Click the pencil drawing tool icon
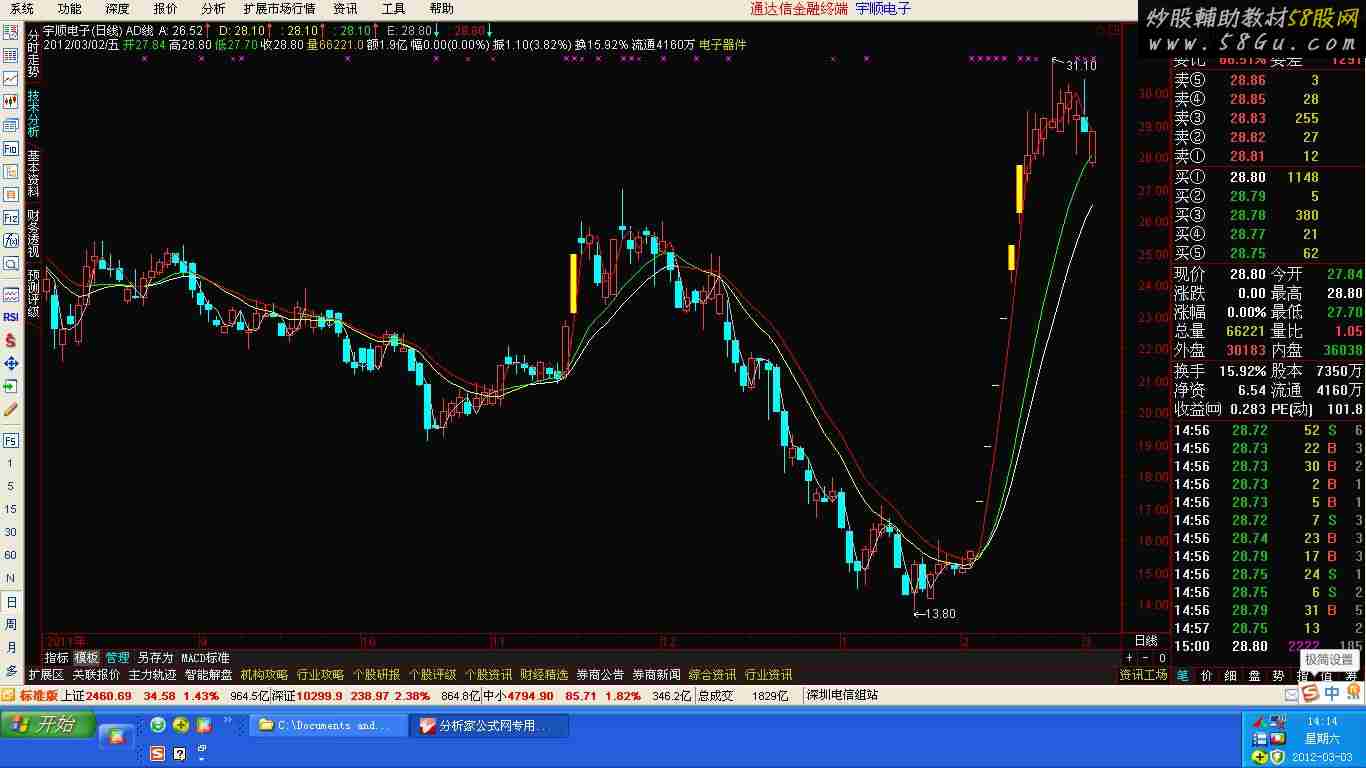The height and width of the screenshot is (768, 1366). click(x=11, y=409)
